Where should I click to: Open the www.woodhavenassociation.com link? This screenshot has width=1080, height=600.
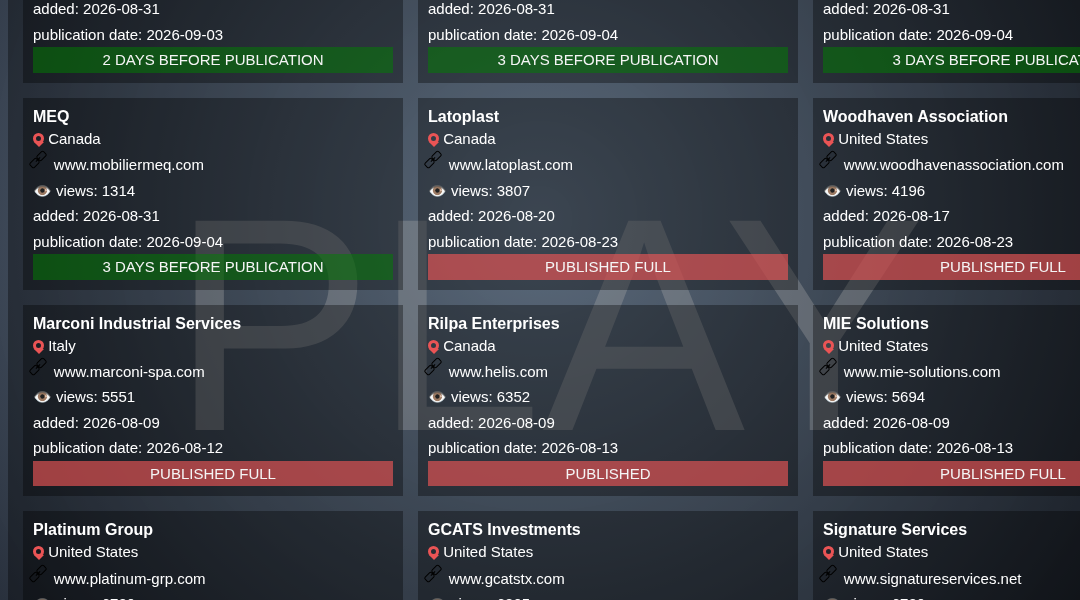(x=953, y=165)
